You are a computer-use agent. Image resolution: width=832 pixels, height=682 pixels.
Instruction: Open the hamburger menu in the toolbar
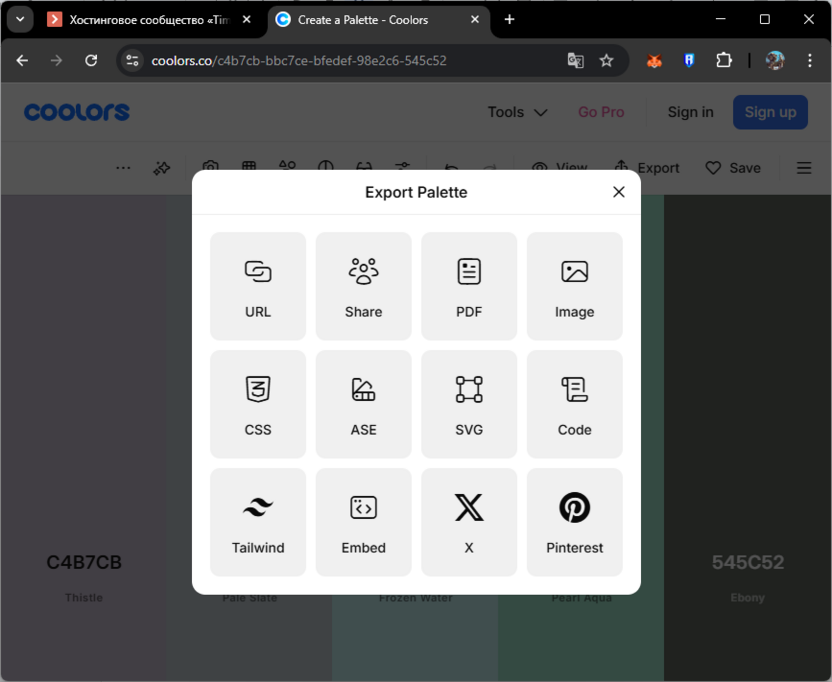(x=804, y=168)
